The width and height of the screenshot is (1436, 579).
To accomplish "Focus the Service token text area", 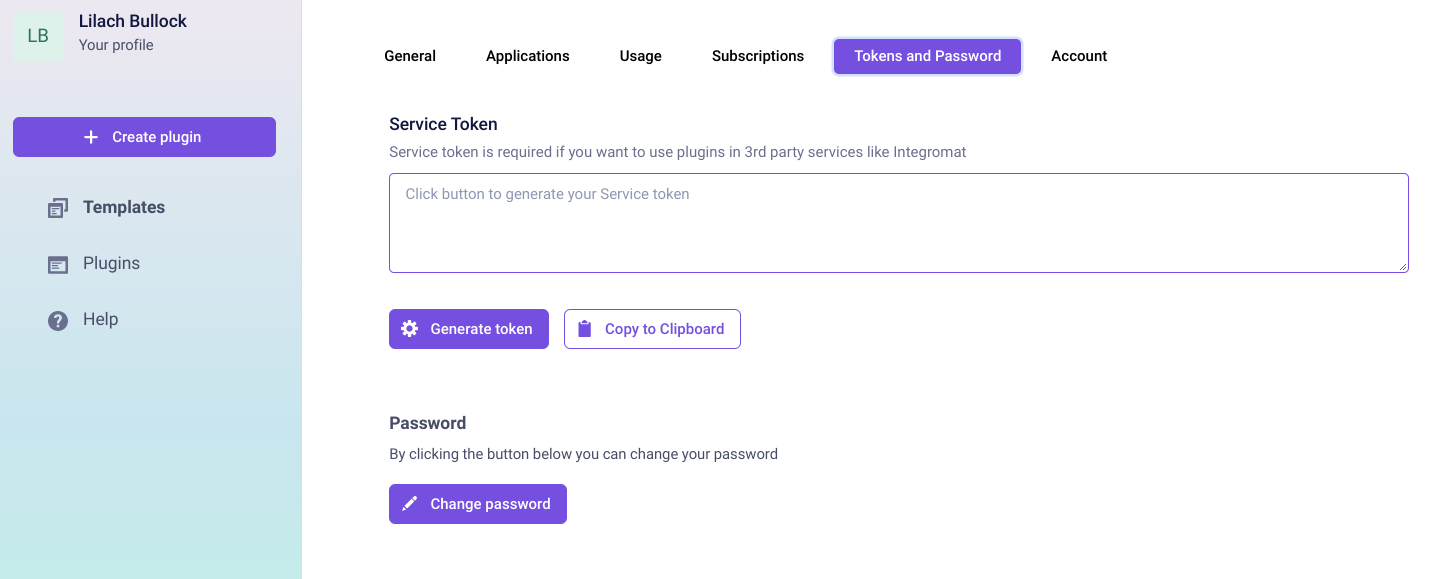I will click(x=898, y=222).
